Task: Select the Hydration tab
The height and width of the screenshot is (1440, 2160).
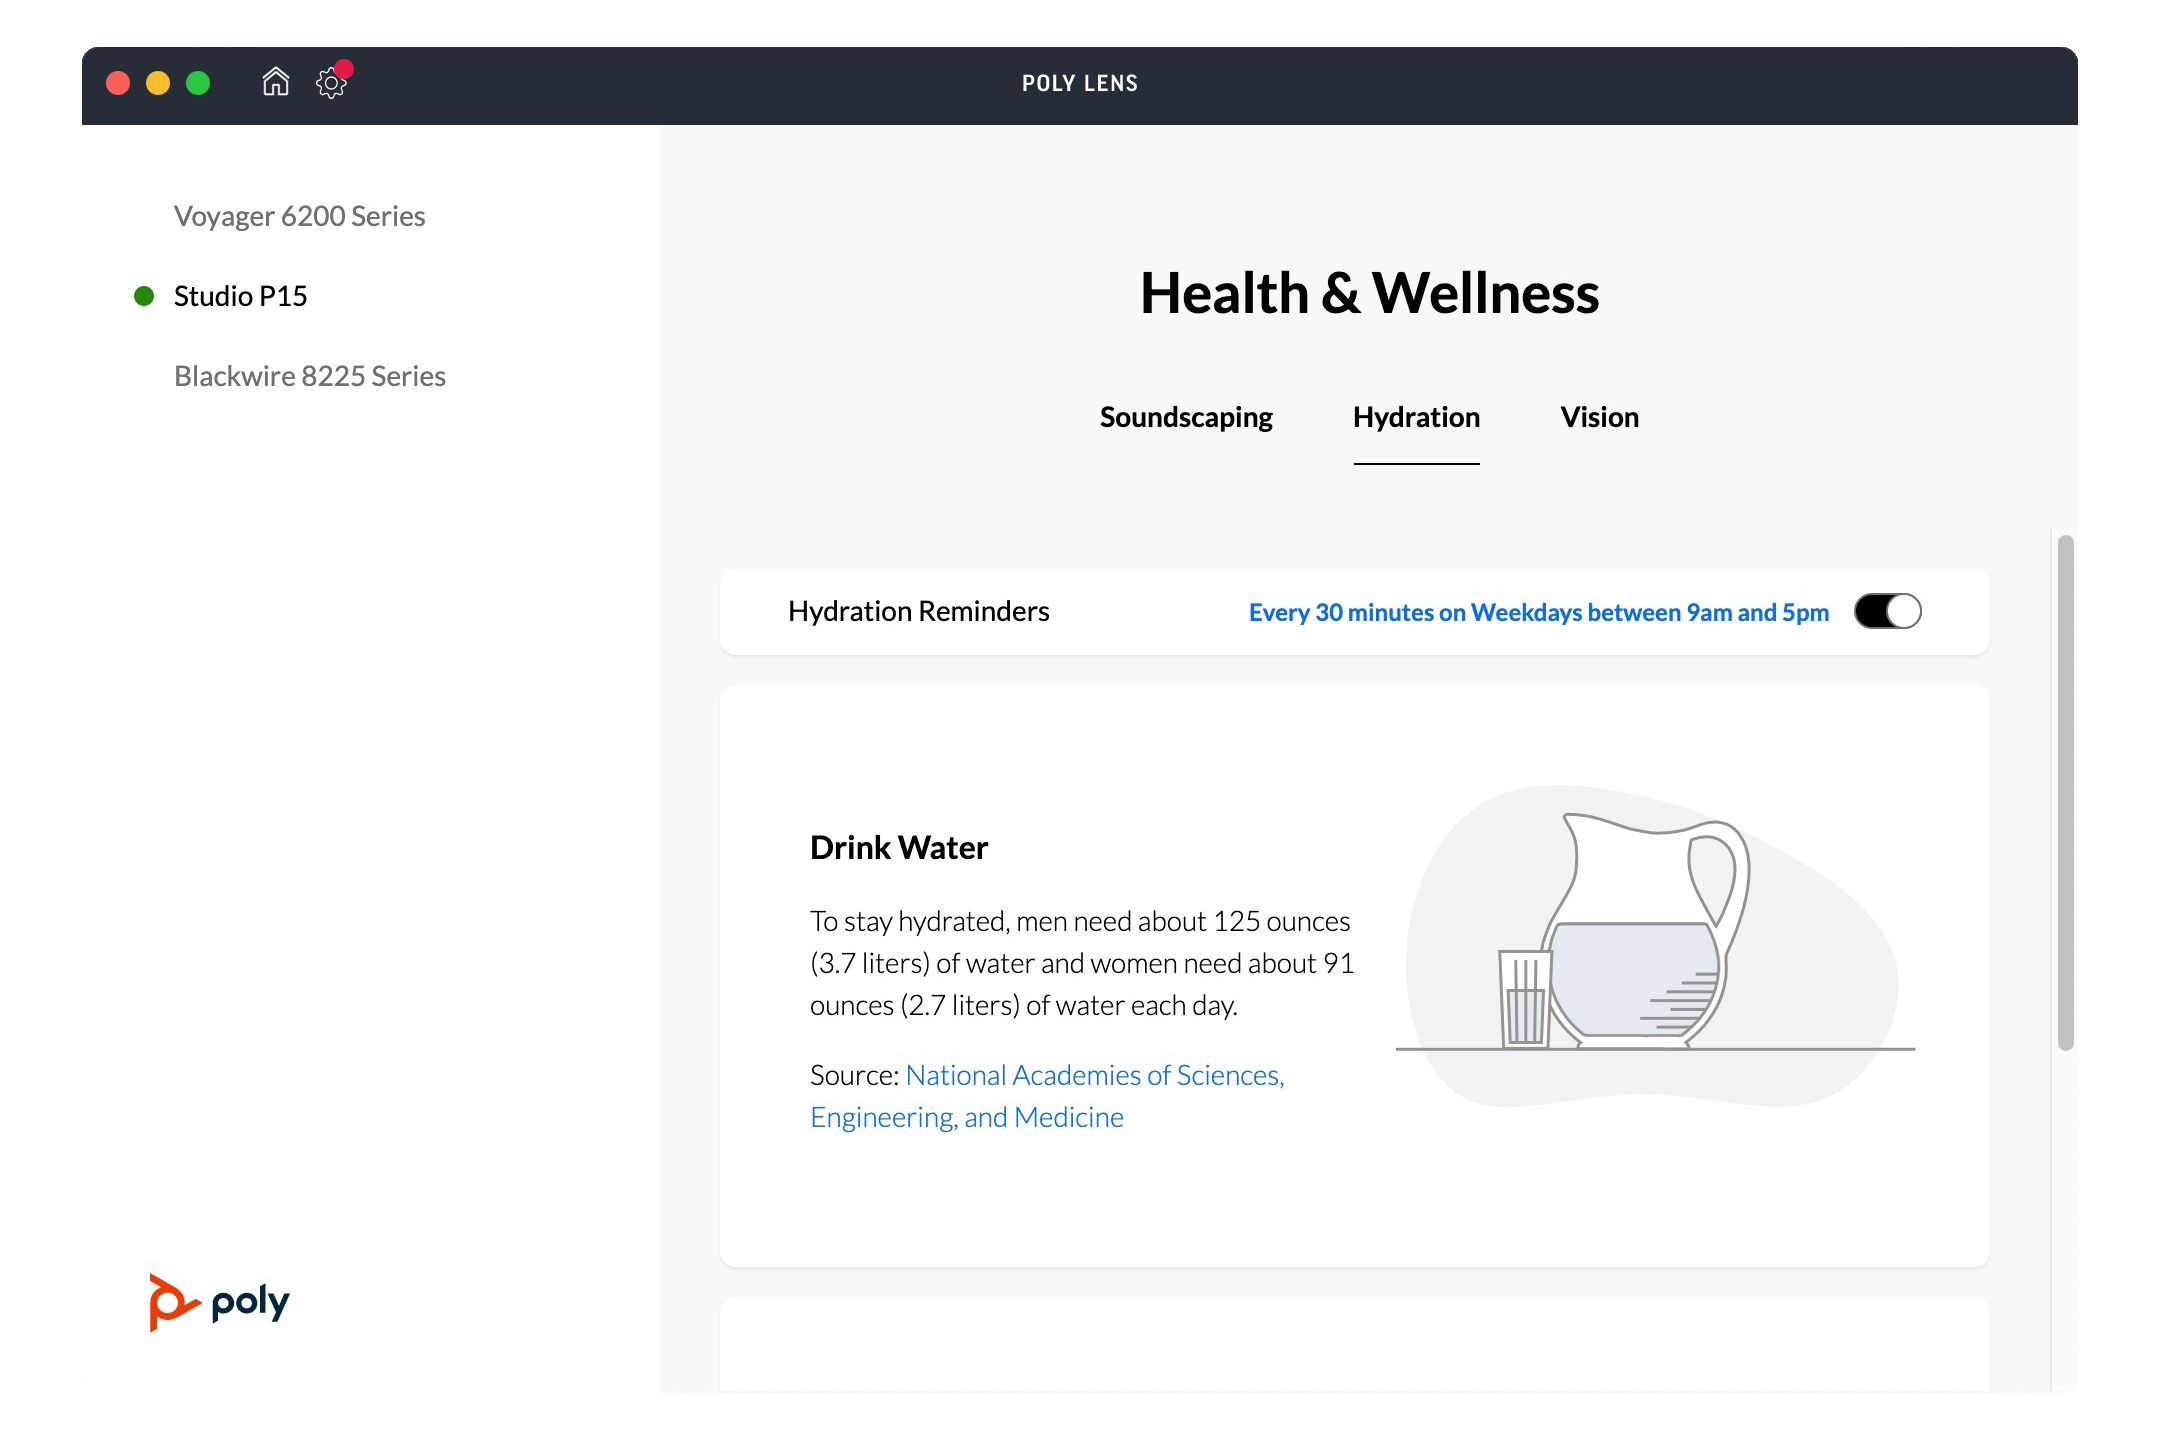Action: (x=1416, y=417)
